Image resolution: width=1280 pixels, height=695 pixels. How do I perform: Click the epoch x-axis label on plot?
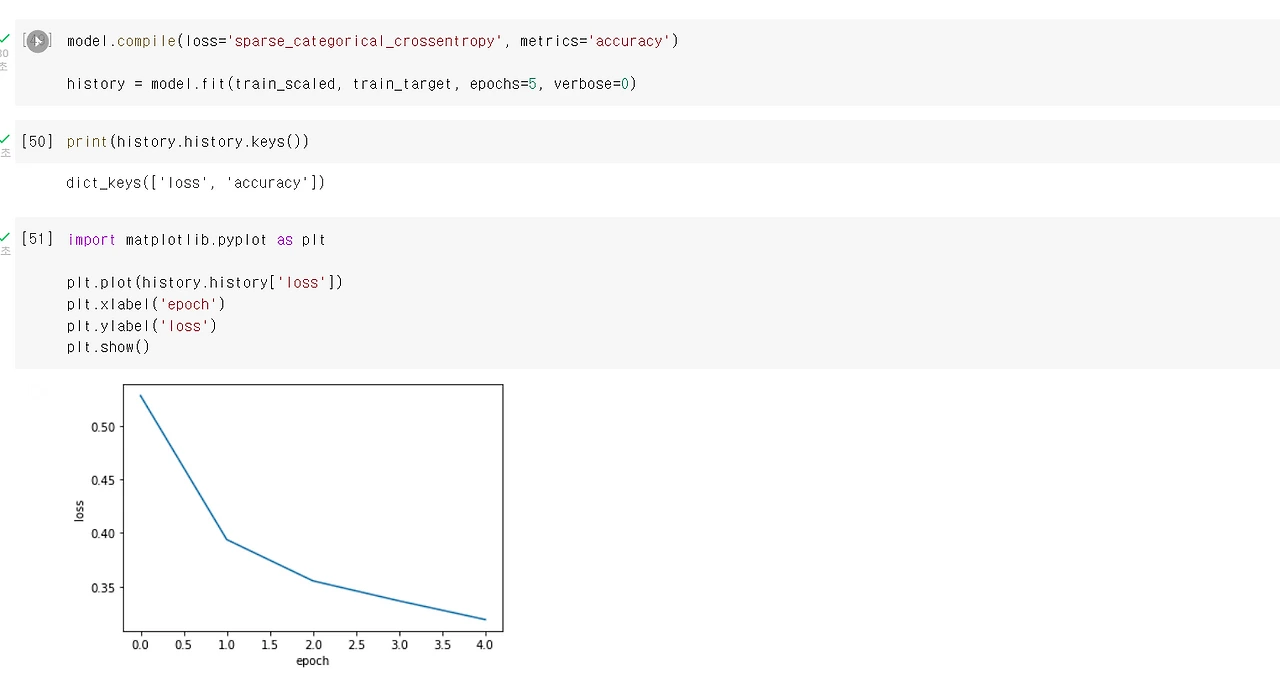tap(313, 661)
